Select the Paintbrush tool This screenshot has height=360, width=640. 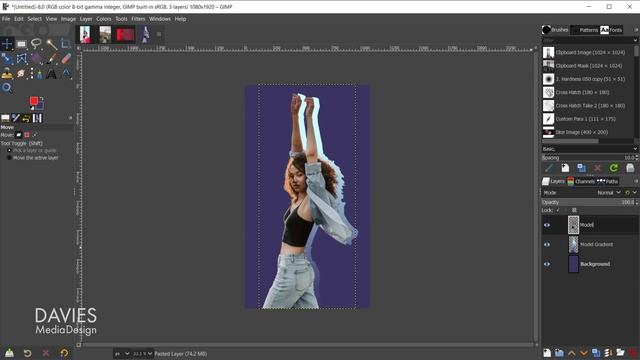pyautogui.click(x=51, y=58)
